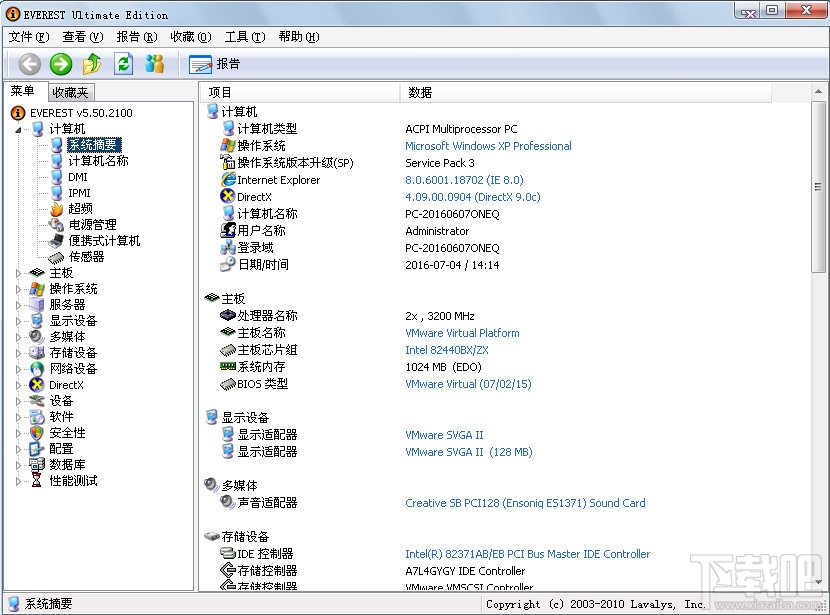Click the 安全性 shield icon
Image resolution: width=830 pixels, height=615 pixels.
point(38,432)
